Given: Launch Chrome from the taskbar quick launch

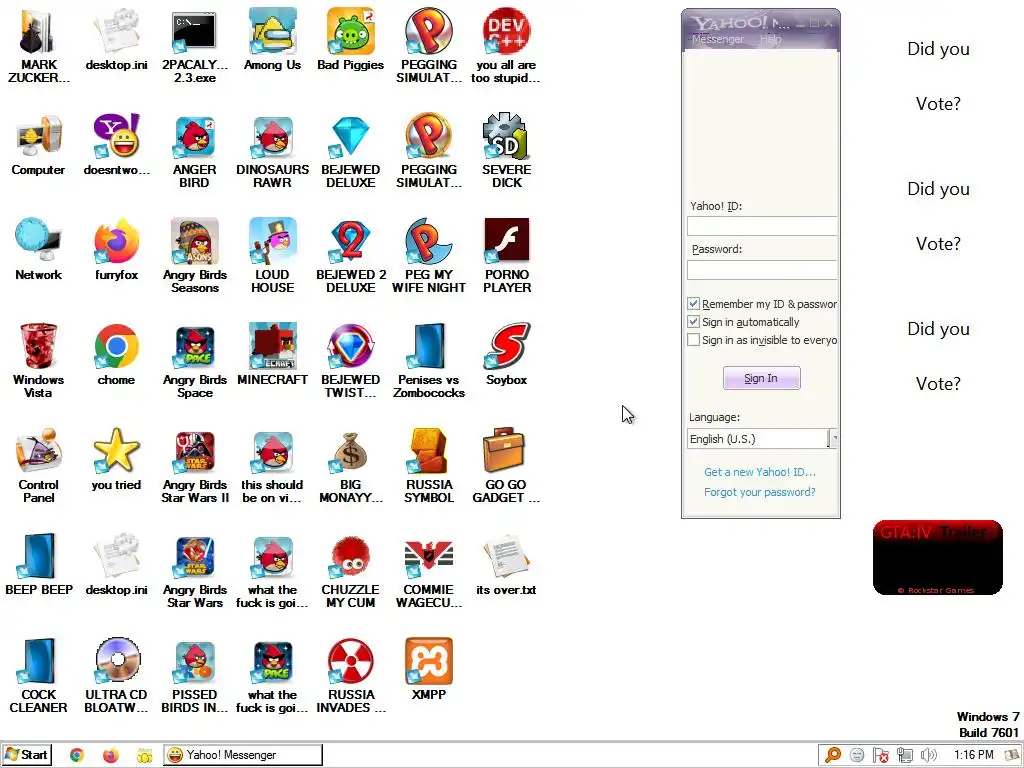Looking at the screenshot, I should point(77,755).
